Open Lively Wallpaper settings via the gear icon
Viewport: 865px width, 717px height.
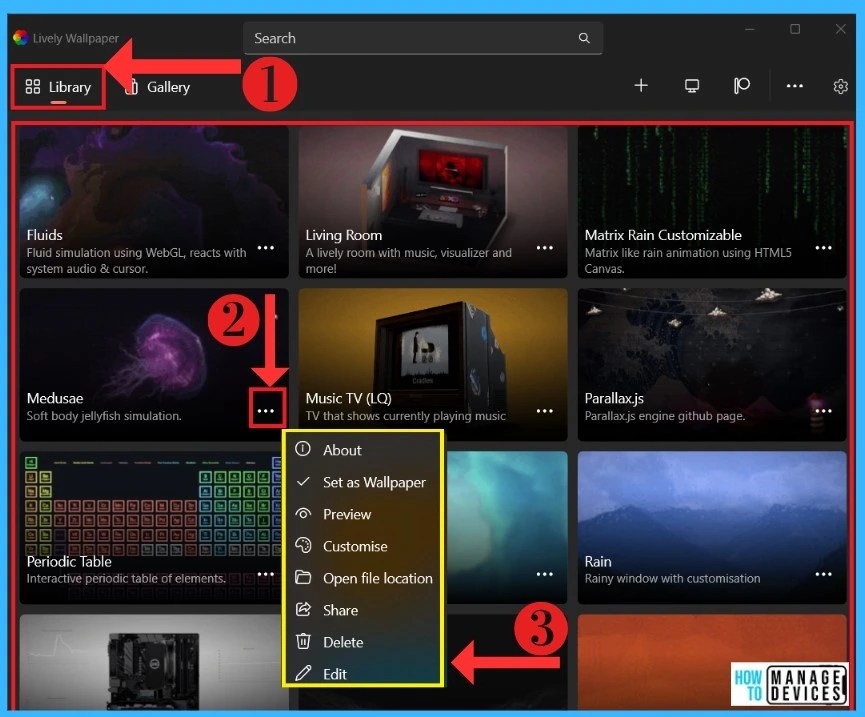[840, 87]
